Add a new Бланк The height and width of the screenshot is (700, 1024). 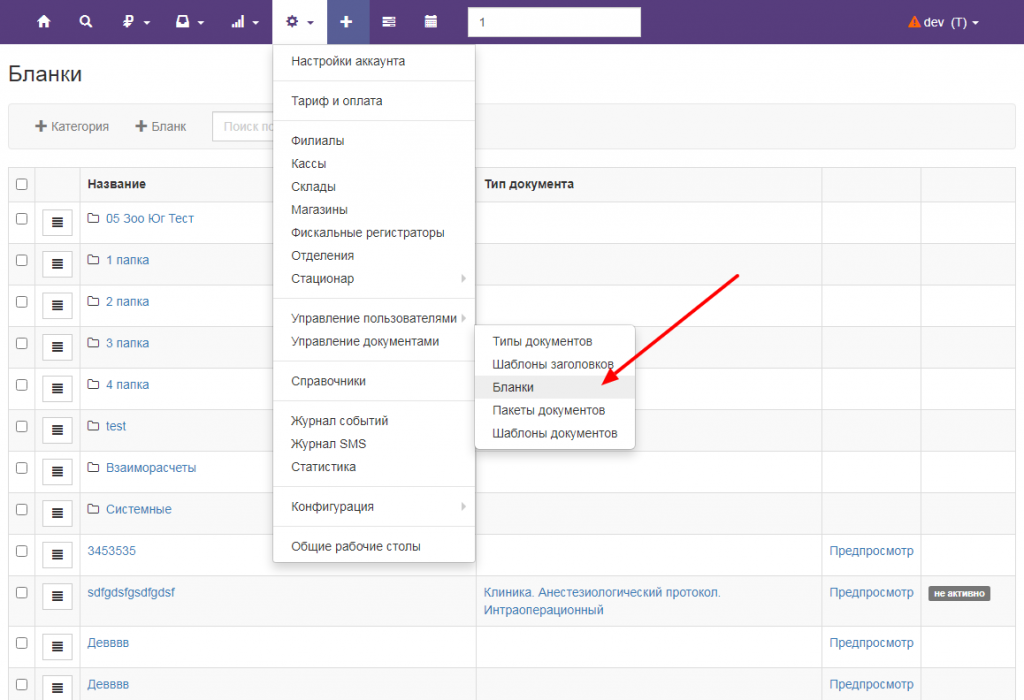[161, 126]
